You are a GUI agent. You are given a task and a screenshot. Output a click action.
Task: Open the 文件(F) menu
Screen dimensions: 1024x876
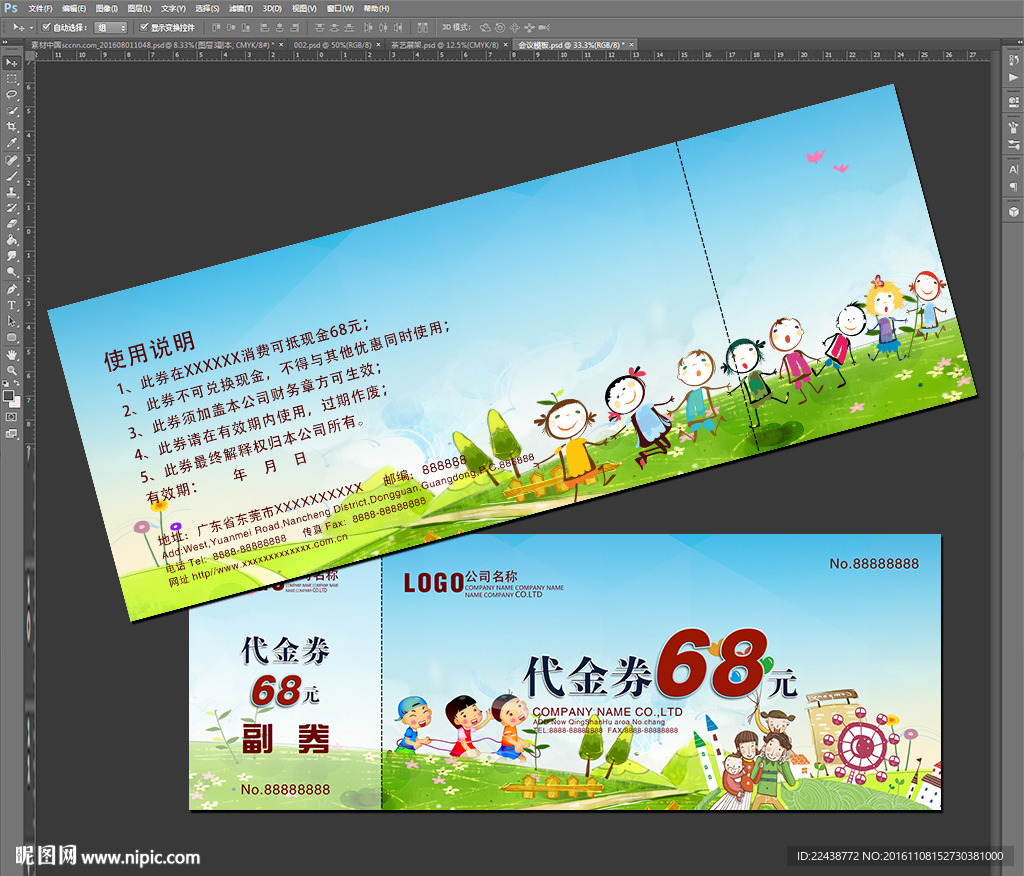tap(40, 8)
